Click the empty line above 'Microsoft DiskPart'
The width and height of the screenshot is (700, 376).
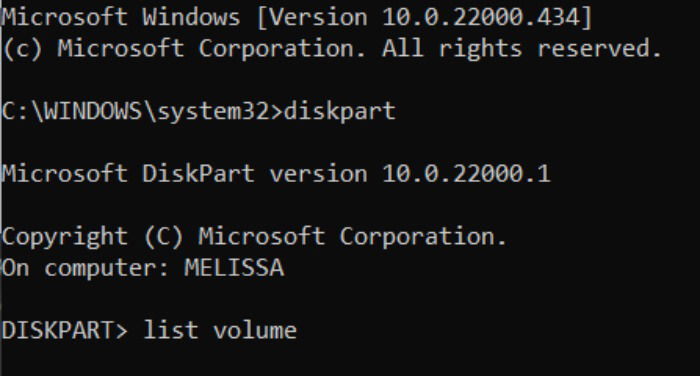tap(350, 142)
